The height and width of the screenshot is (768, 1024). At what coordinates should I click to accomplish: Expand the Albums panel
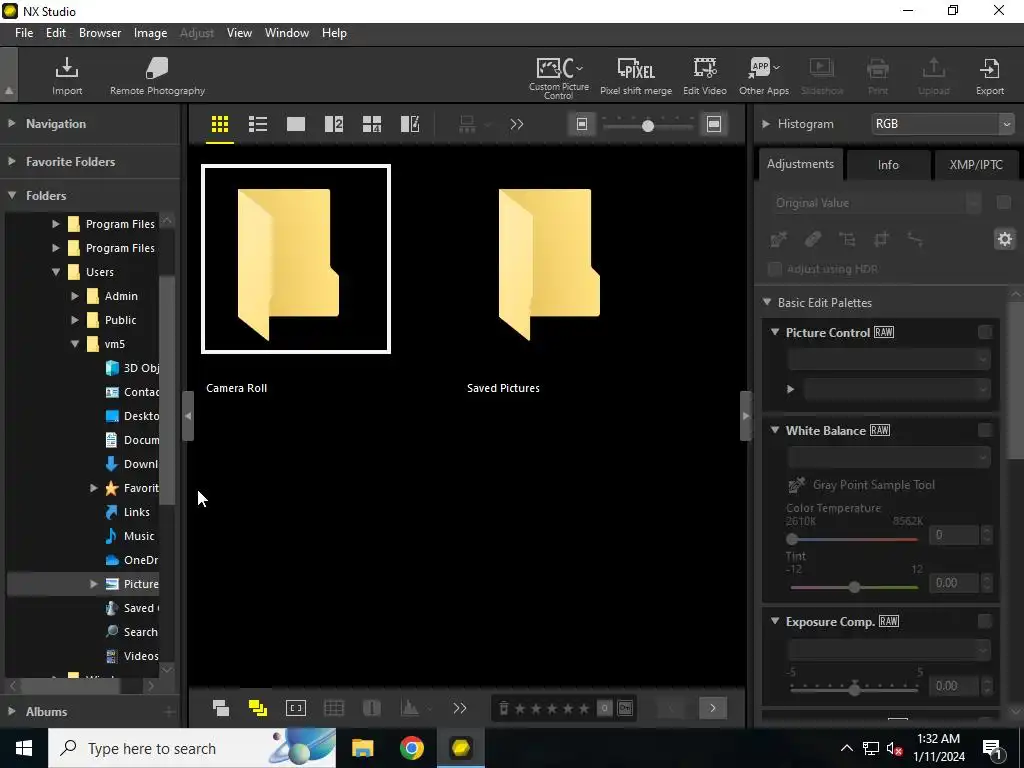point(12,712)
